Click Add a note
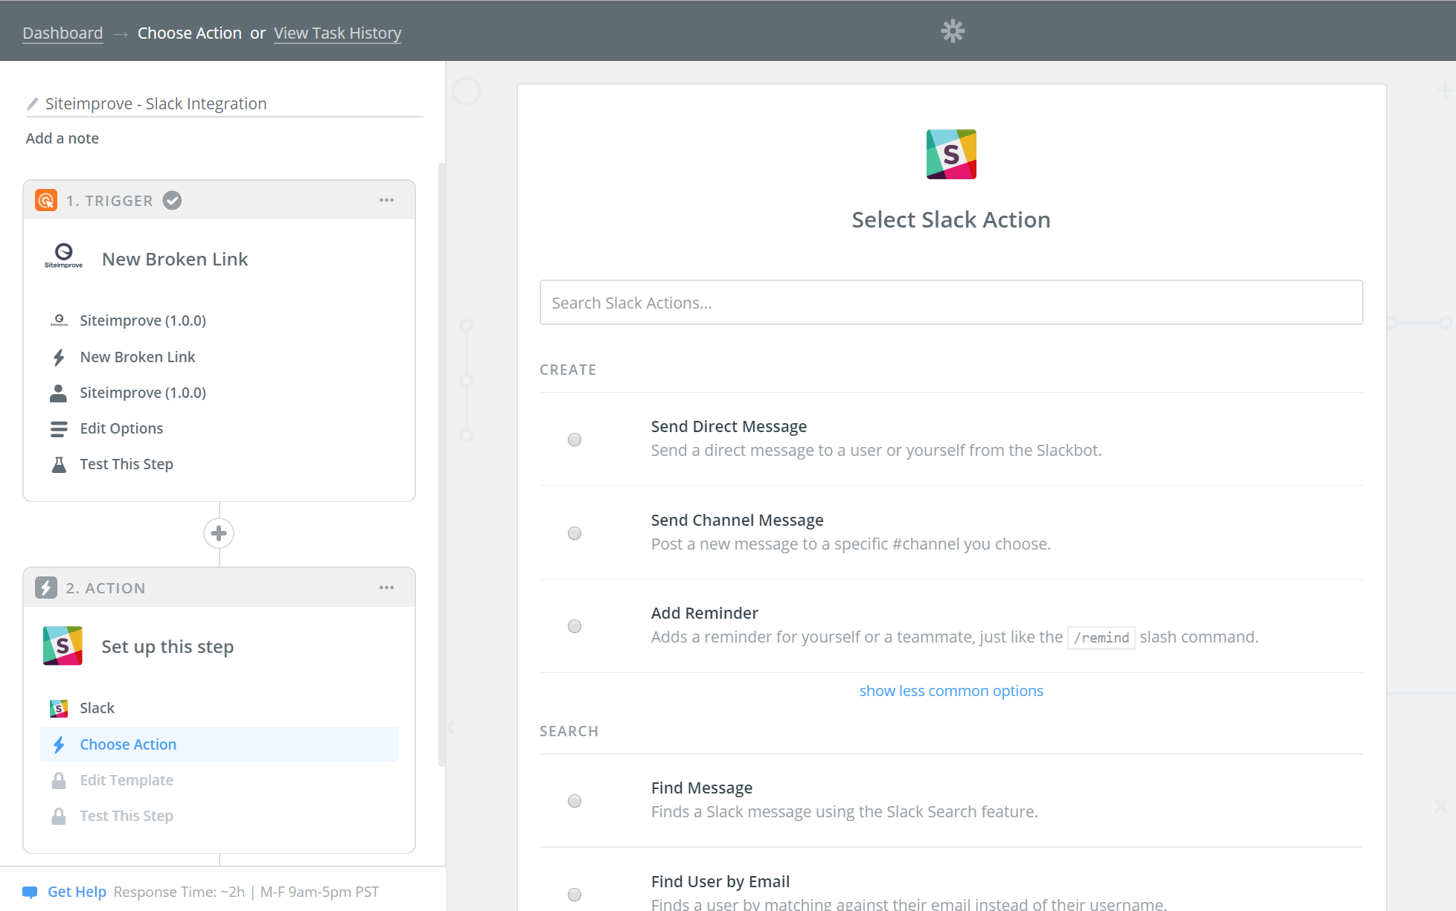1456x911 pixels. pyautogui.click(x=62, y=138)
